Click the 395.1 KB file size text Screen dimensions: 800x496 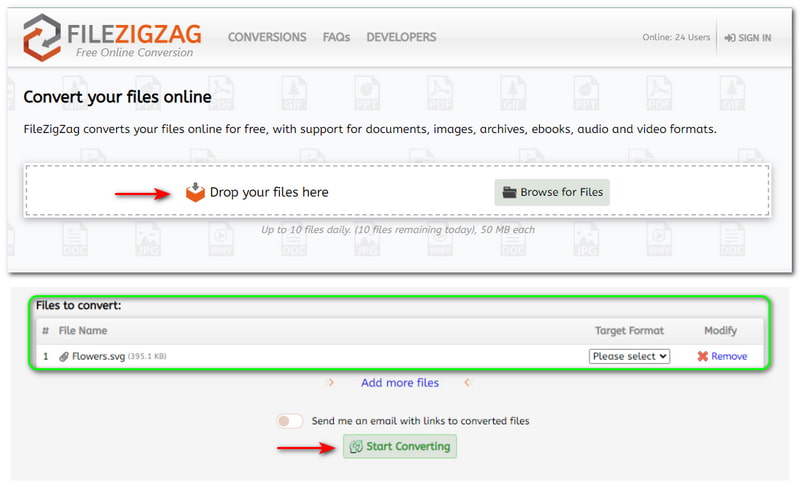coord(147,356)
